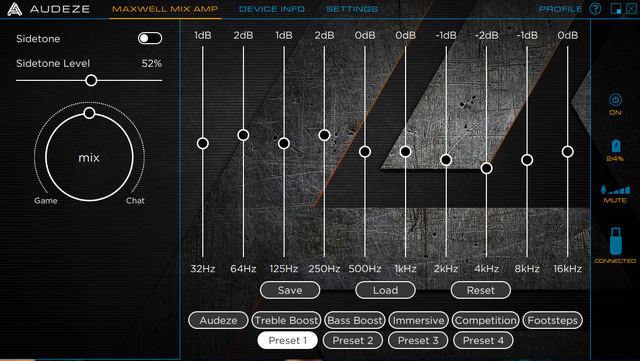The image size is (640, 361).
Task: Choose Preset 2 slot
Action: [x=353, y=340]
